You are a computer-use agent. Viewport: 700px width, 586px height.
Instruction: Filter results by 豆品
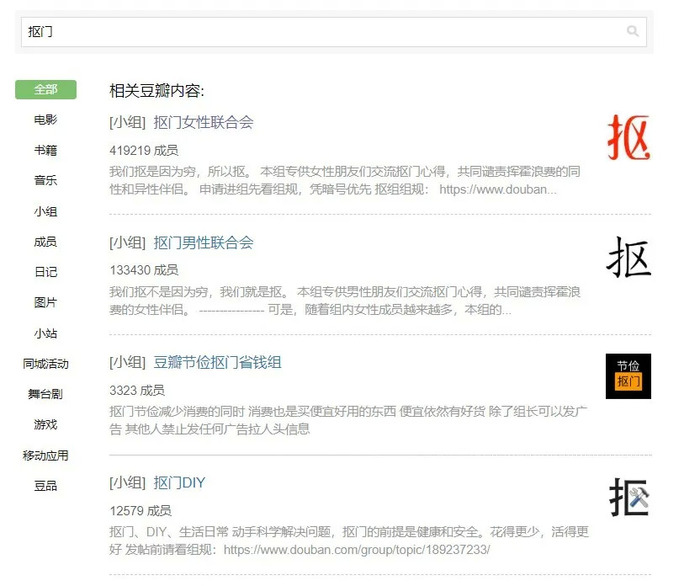pyautogui.click(x=46, y=486)
